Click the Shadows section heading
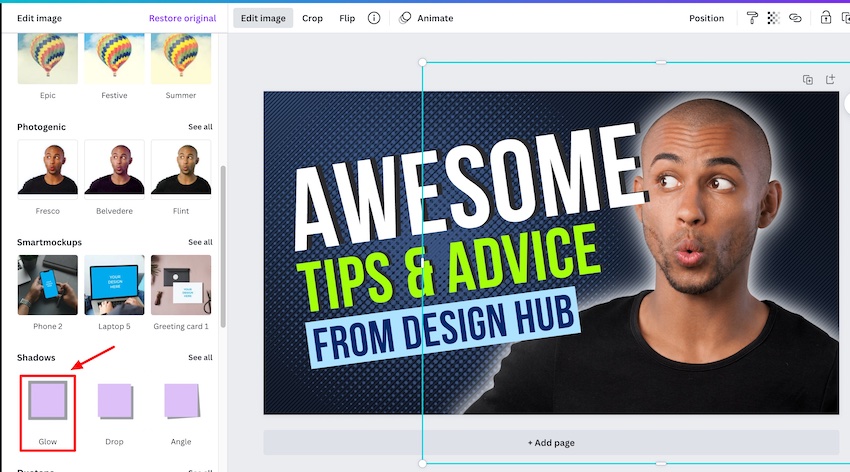The height and width of the screenshot is (472, 850). tap(36, 358)
